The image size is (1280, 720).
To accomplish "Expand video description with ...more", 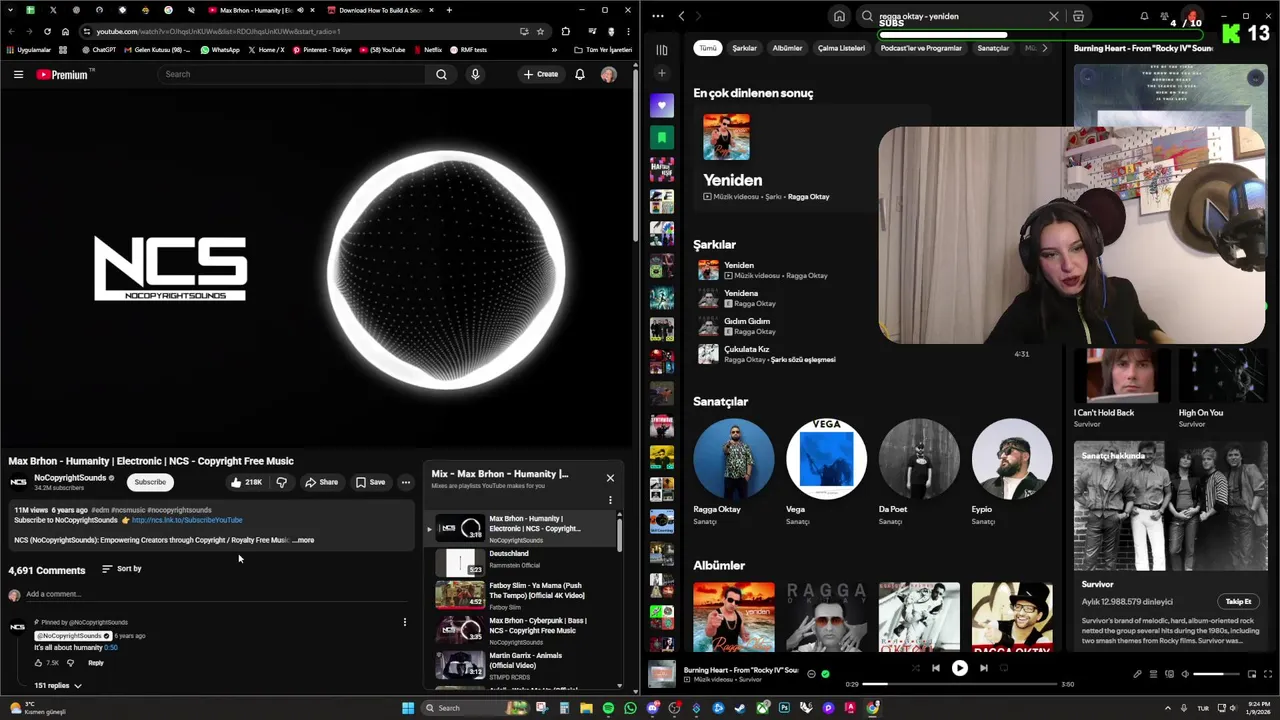I will point(304,540).
